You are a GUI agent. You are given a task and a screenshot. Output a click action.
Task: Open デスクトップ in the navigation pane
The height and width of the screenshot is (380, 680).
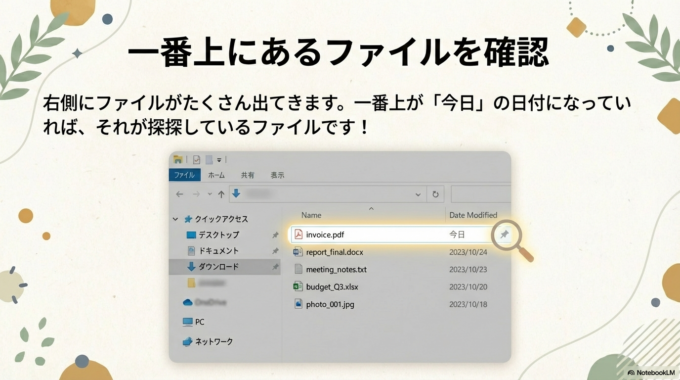click(x=219, y=235)
